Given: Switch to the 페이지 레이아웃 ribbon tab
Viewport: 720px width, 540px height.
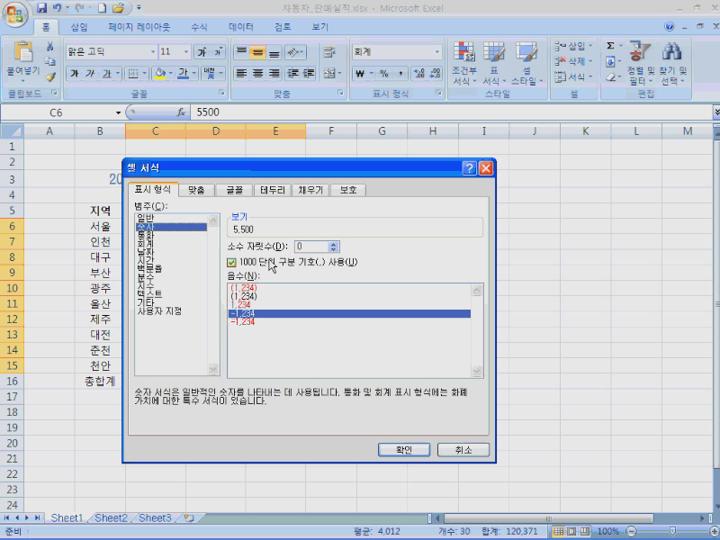Looking at the screenshot, I should click(139, 27).
